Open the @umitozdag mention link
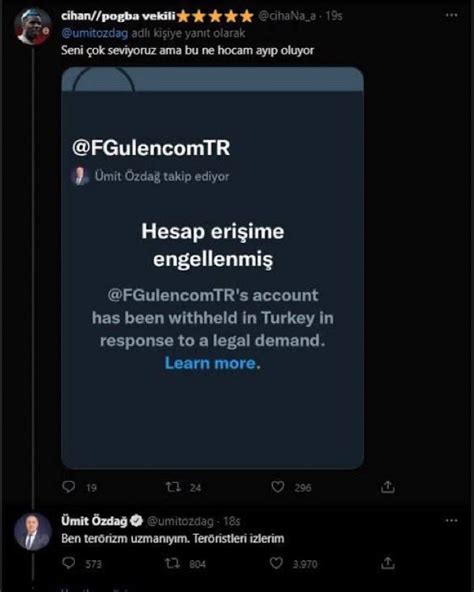Image resolution: width=474 pixels, height=592 pixels. coord(94,33)
